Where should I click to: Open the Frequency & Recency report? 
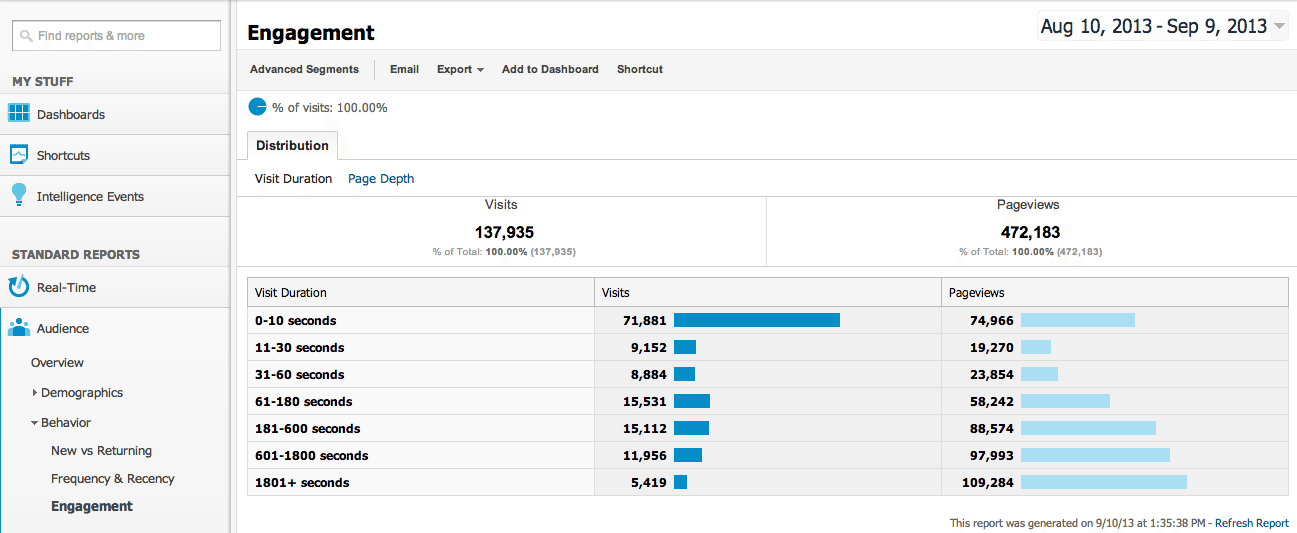(x=112, y=479)
